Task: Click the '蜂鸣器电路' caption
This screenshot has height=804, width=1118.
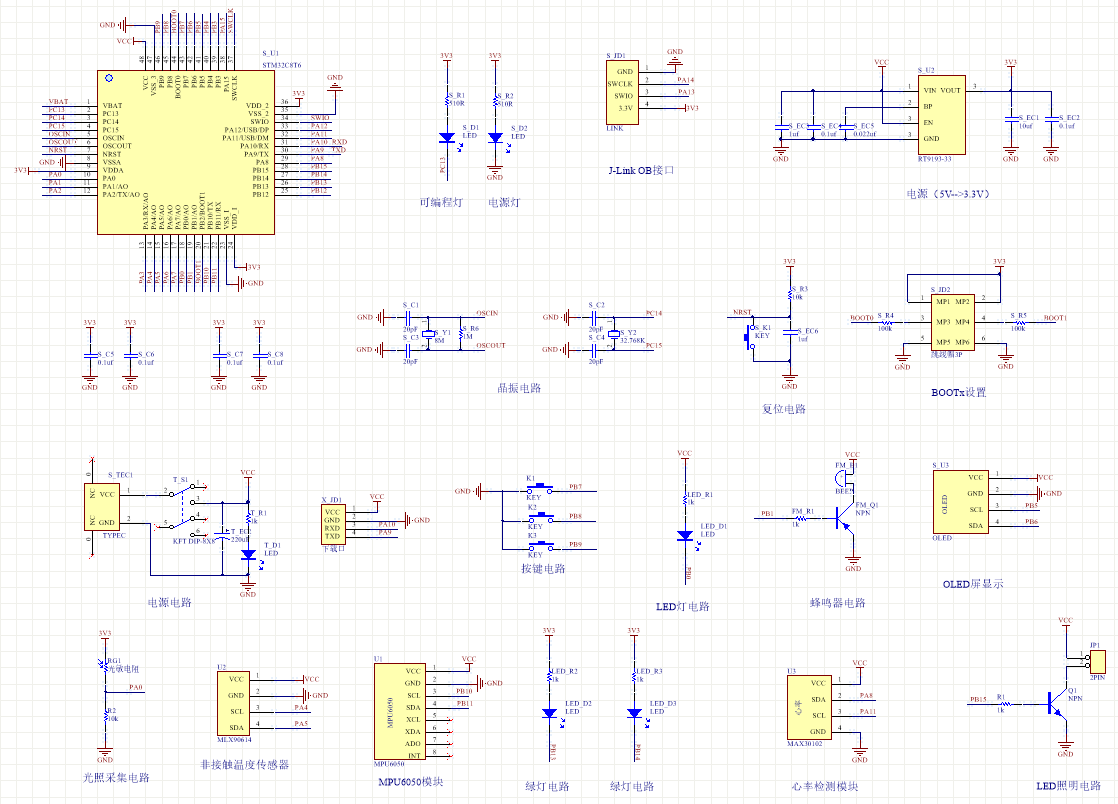Action: tap(838, 603)
